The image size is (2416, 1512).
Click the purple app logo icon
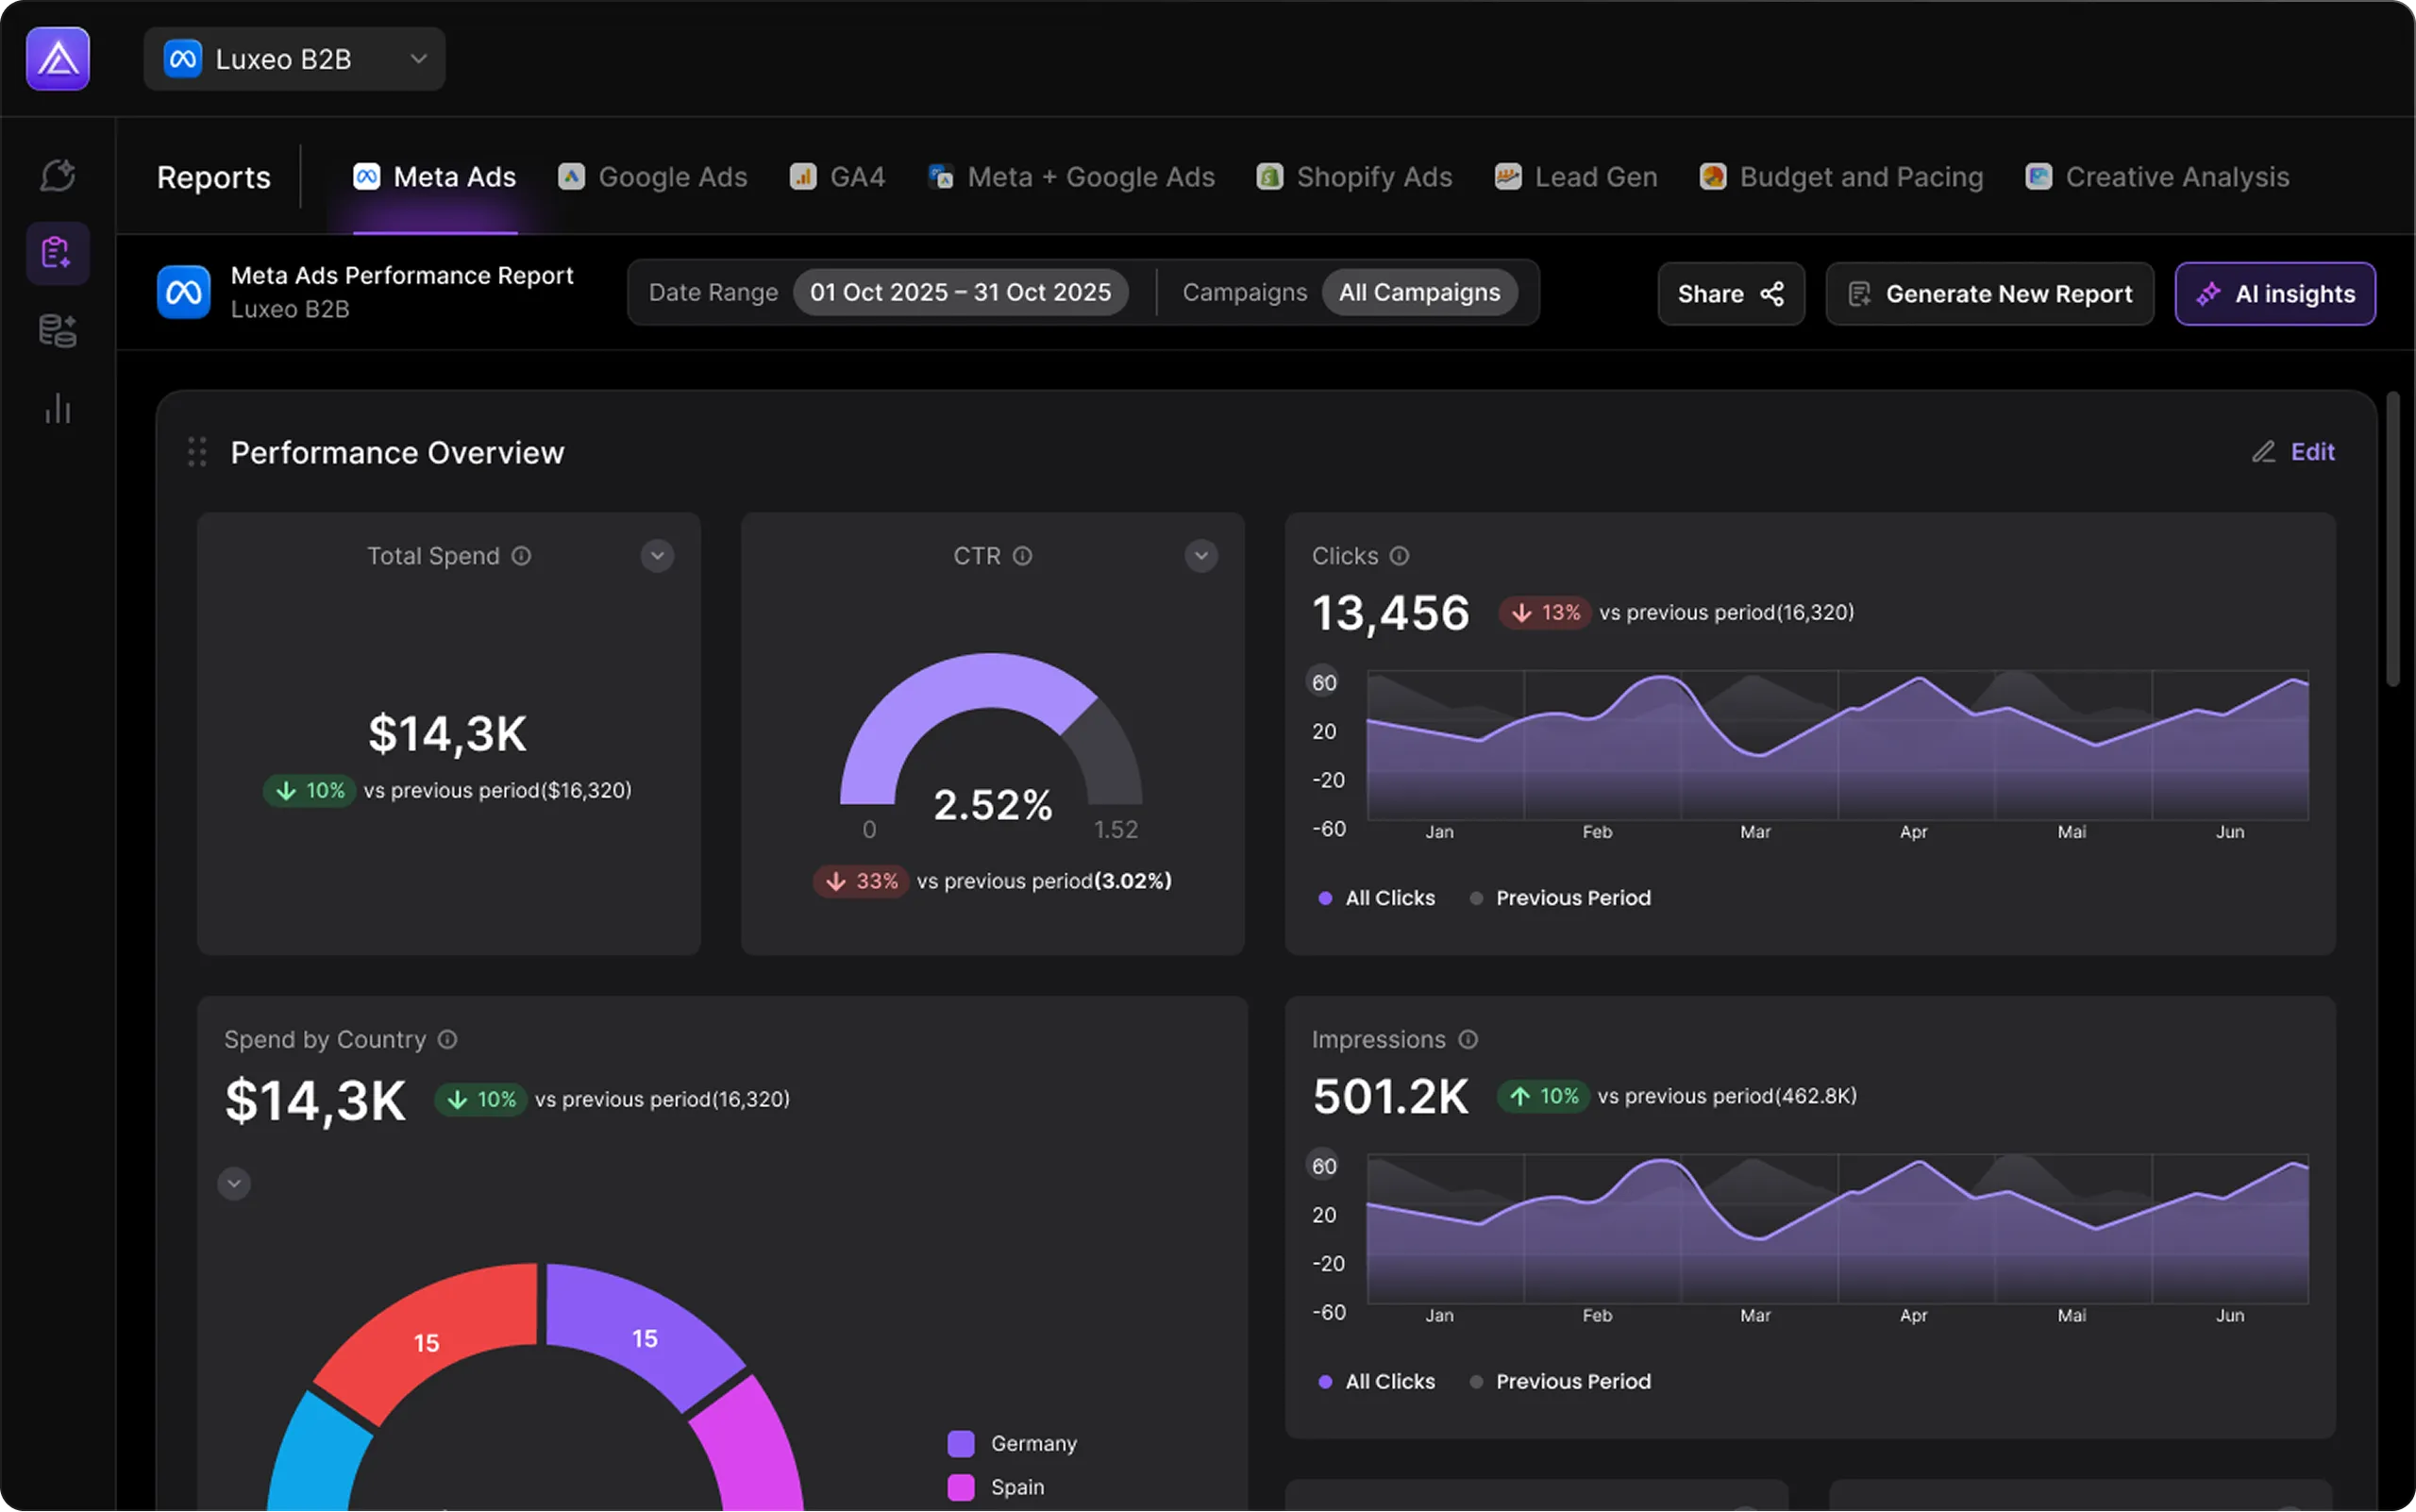pos(58,59)
